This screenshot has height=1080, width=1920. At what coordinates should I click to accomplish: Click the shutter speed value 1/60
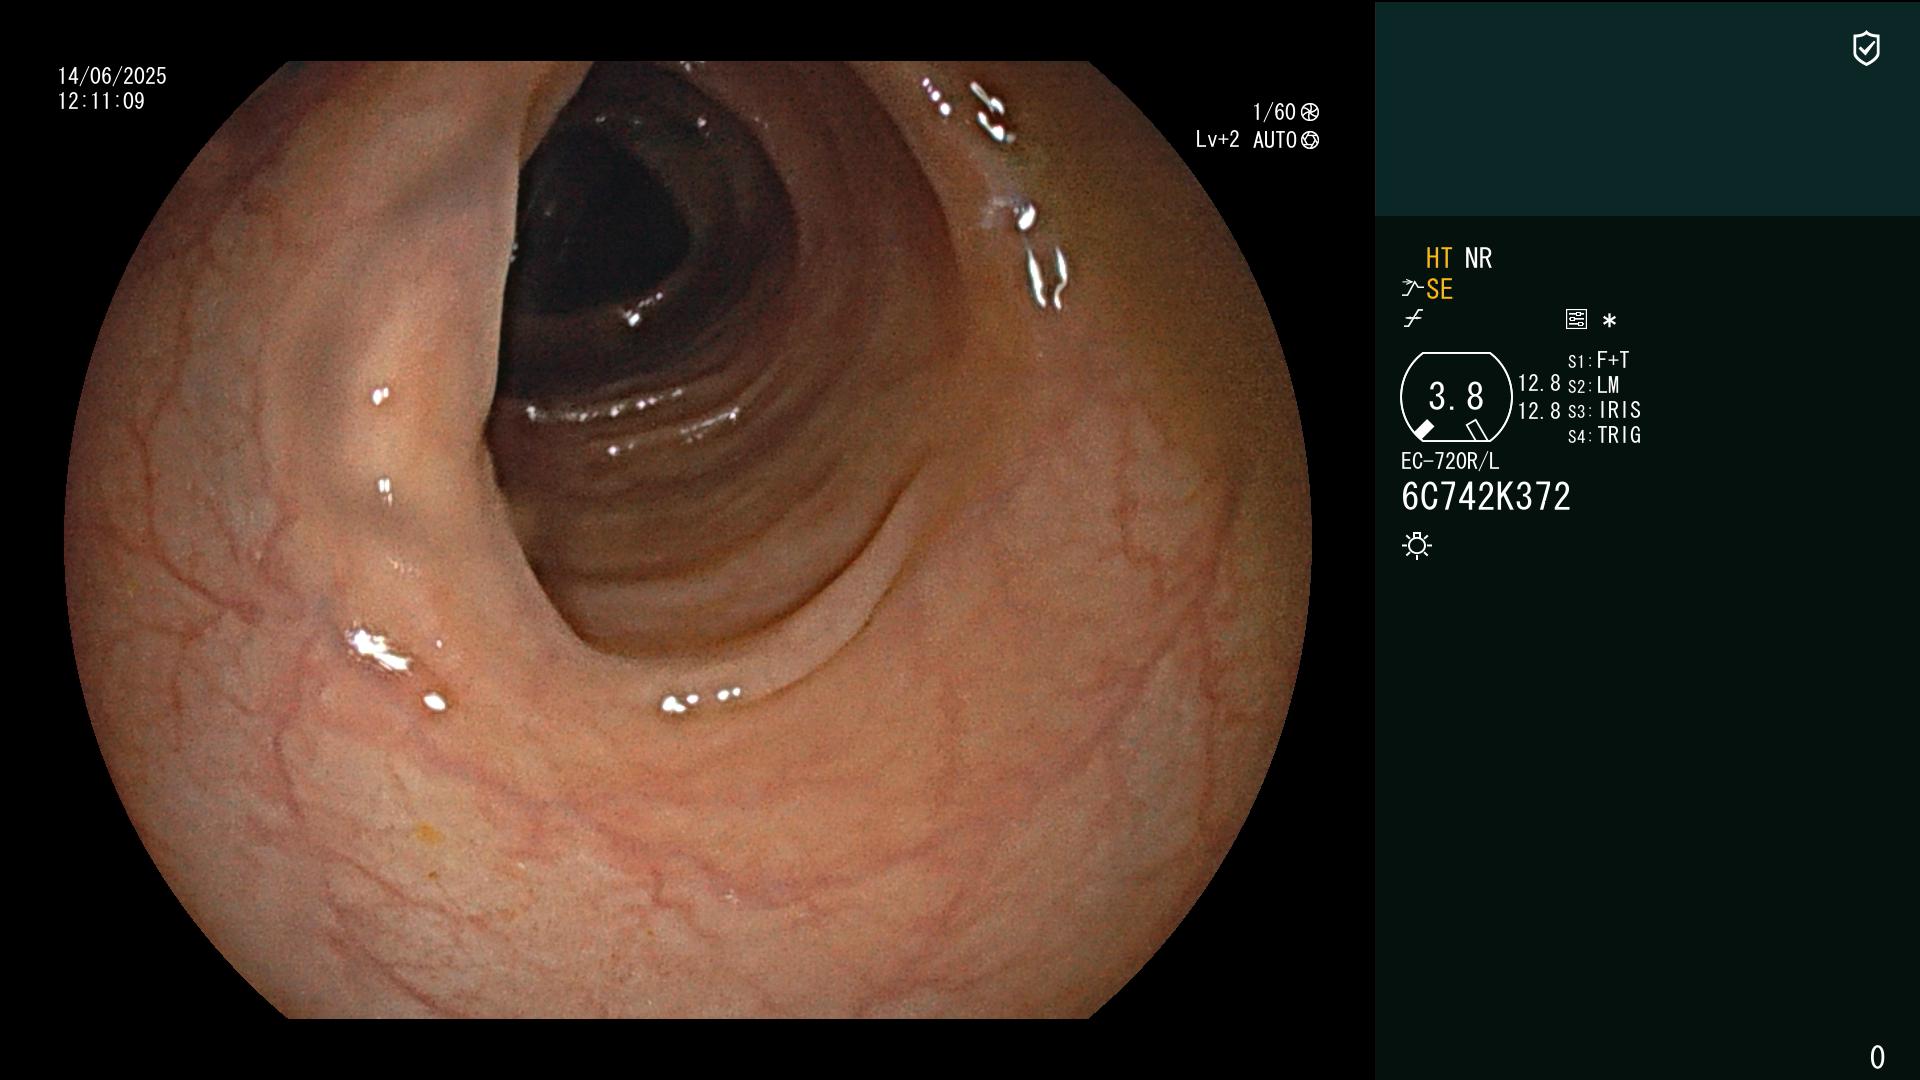[1274, 112]
